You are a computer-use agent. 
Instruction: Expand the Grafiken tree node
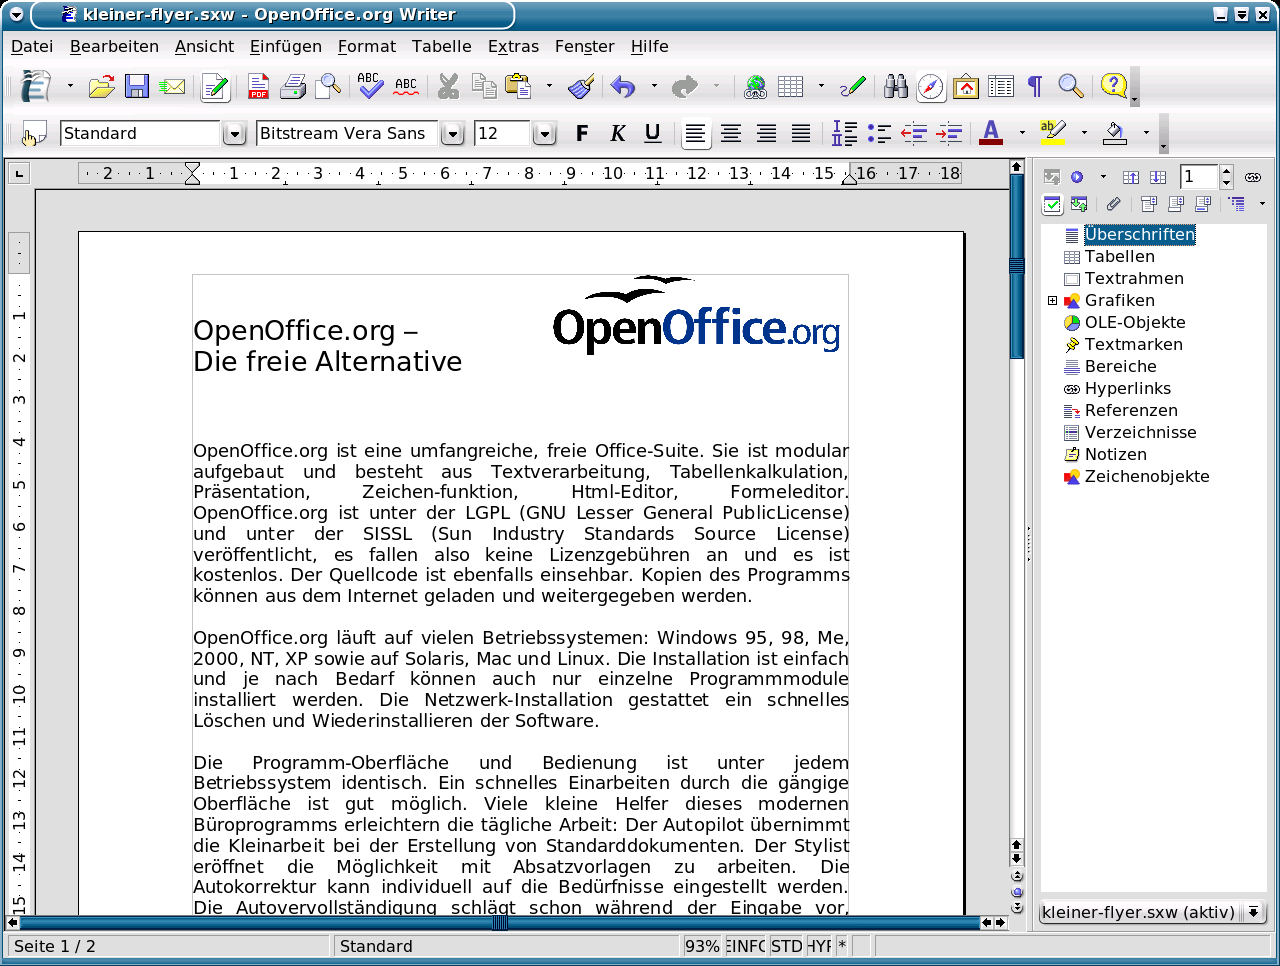point(1052,300)
